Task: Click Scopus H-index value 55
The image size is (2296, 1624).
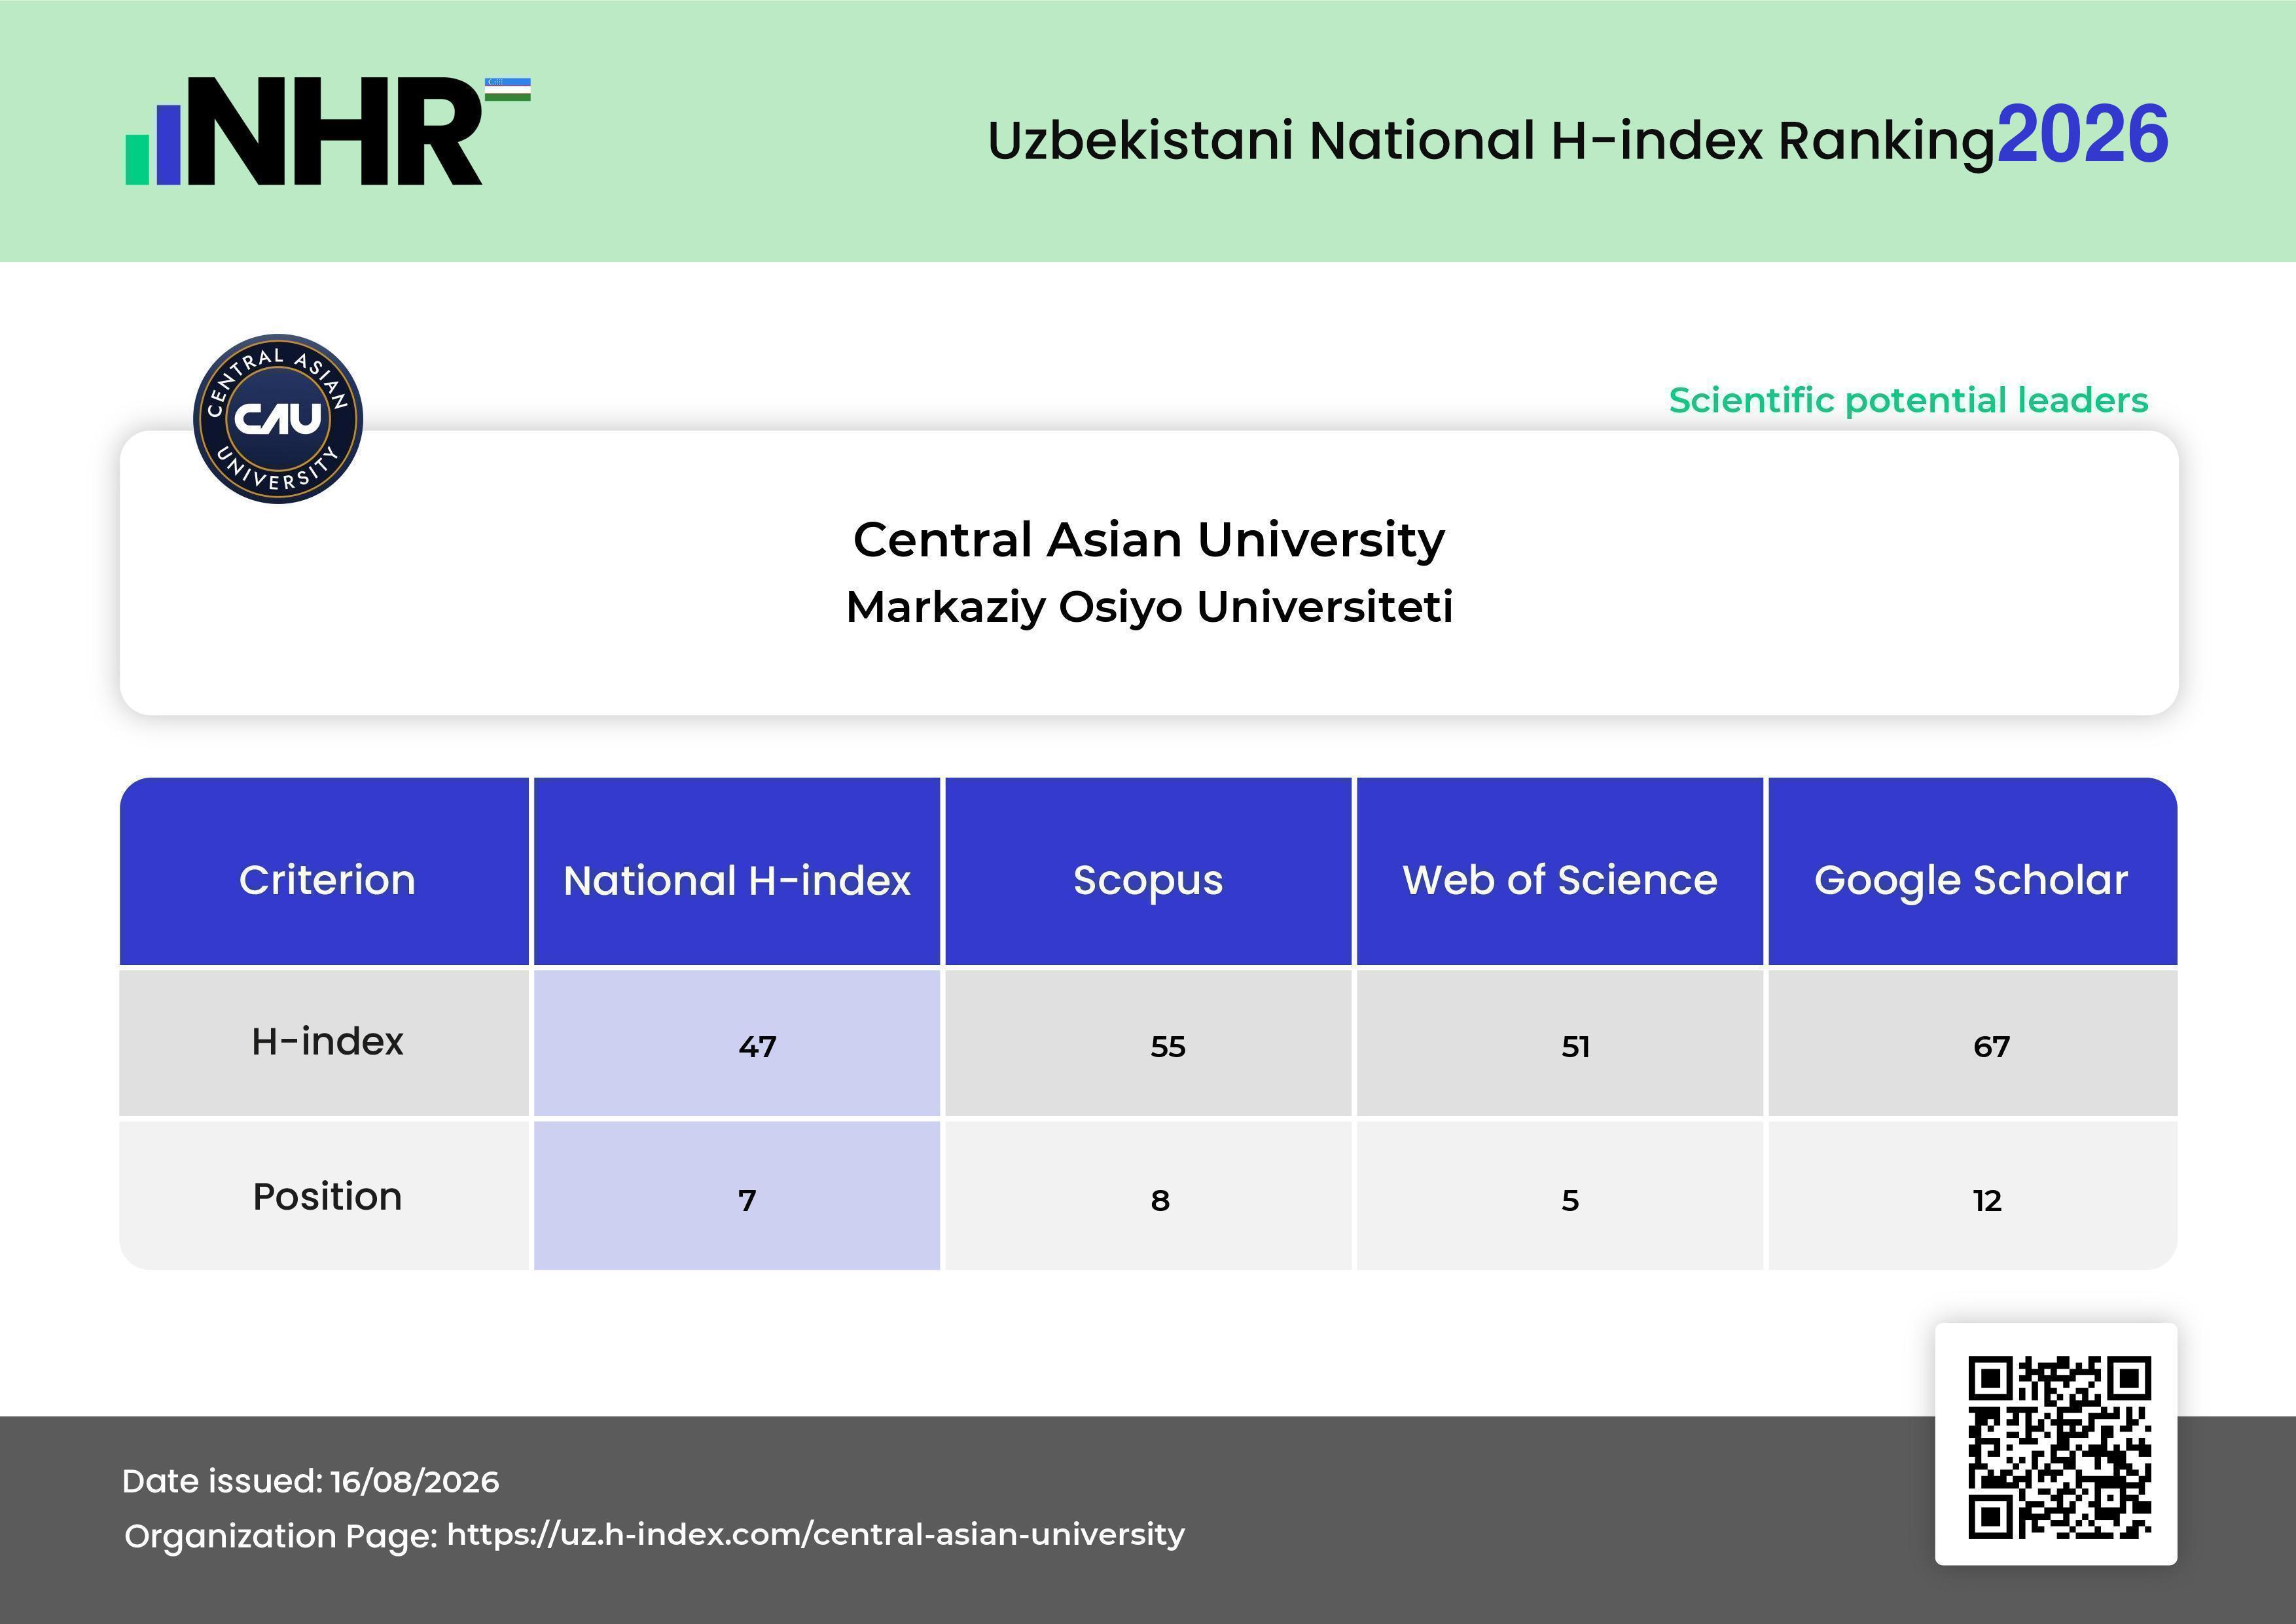Action: pyautogui.click(x=1168, y=1046)
